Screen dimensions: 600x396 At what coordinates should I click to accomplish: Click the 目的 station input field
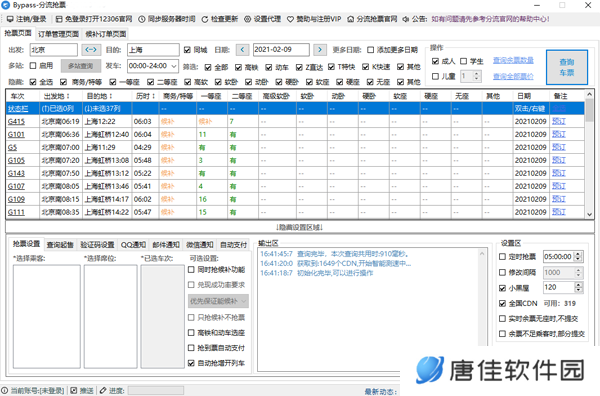coord(153,50)
